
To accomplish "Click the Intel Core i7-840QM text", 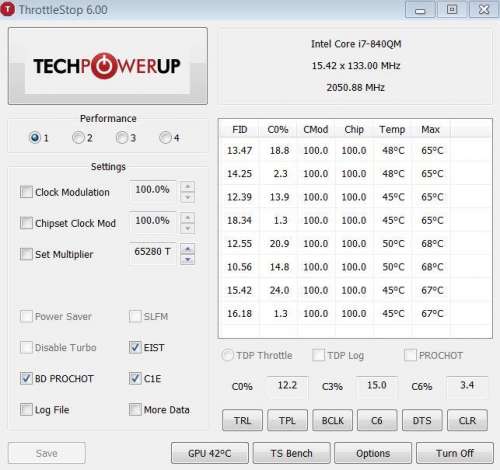I will coord(356,44).
